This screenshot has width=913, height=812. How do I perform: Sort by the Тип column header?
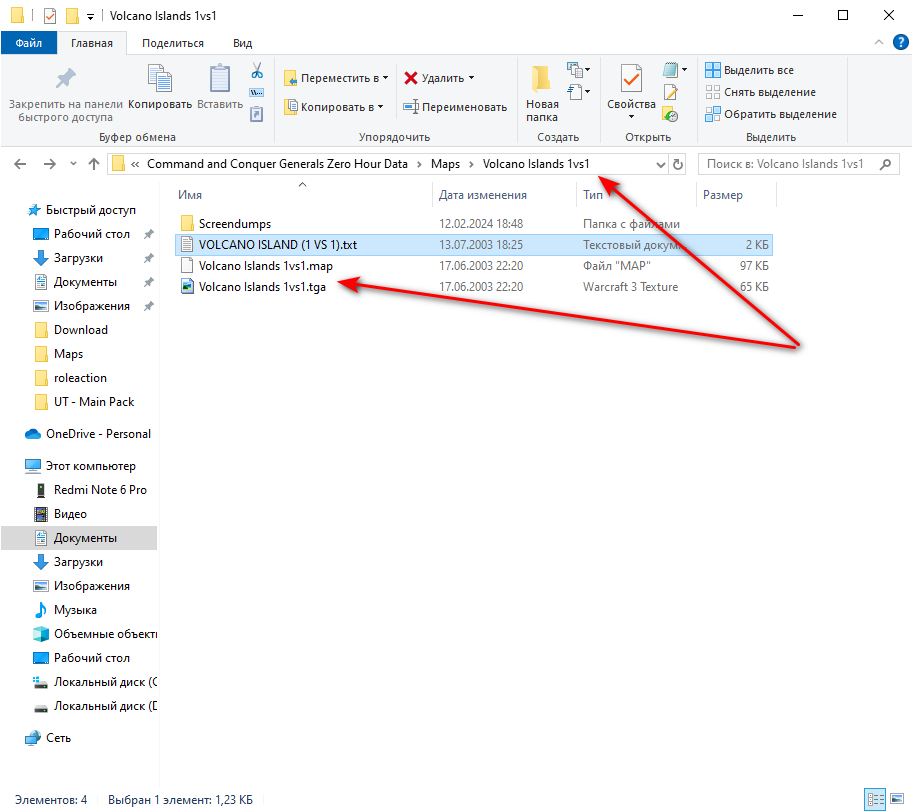click(636, 195)
